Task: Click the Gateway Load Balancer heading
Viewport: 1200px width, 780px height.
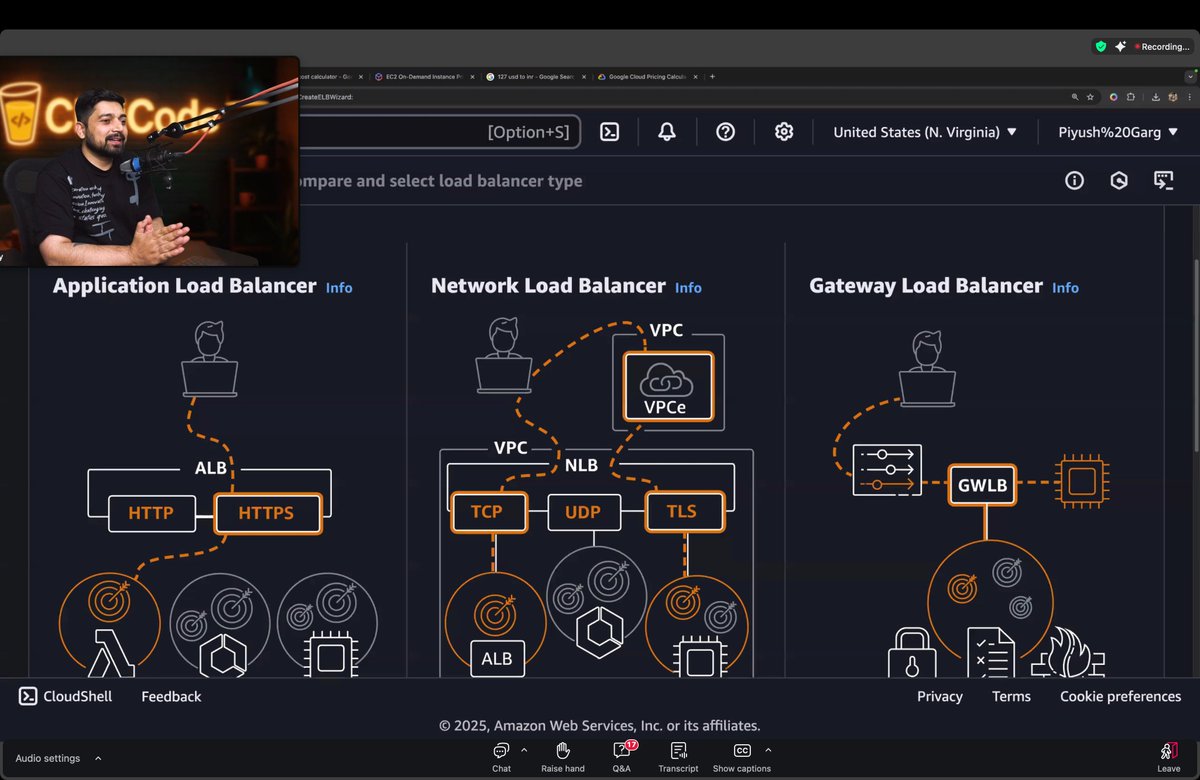Action: [x=926, y=286]
